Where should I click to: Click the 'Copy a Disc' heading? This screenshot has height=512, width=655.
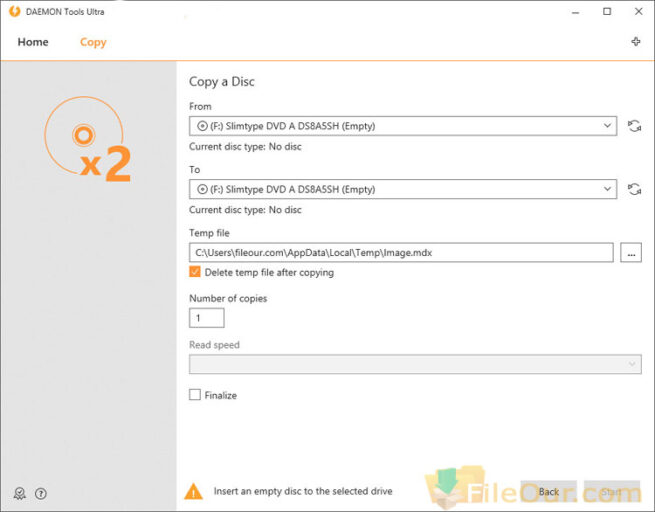point(221,82)
